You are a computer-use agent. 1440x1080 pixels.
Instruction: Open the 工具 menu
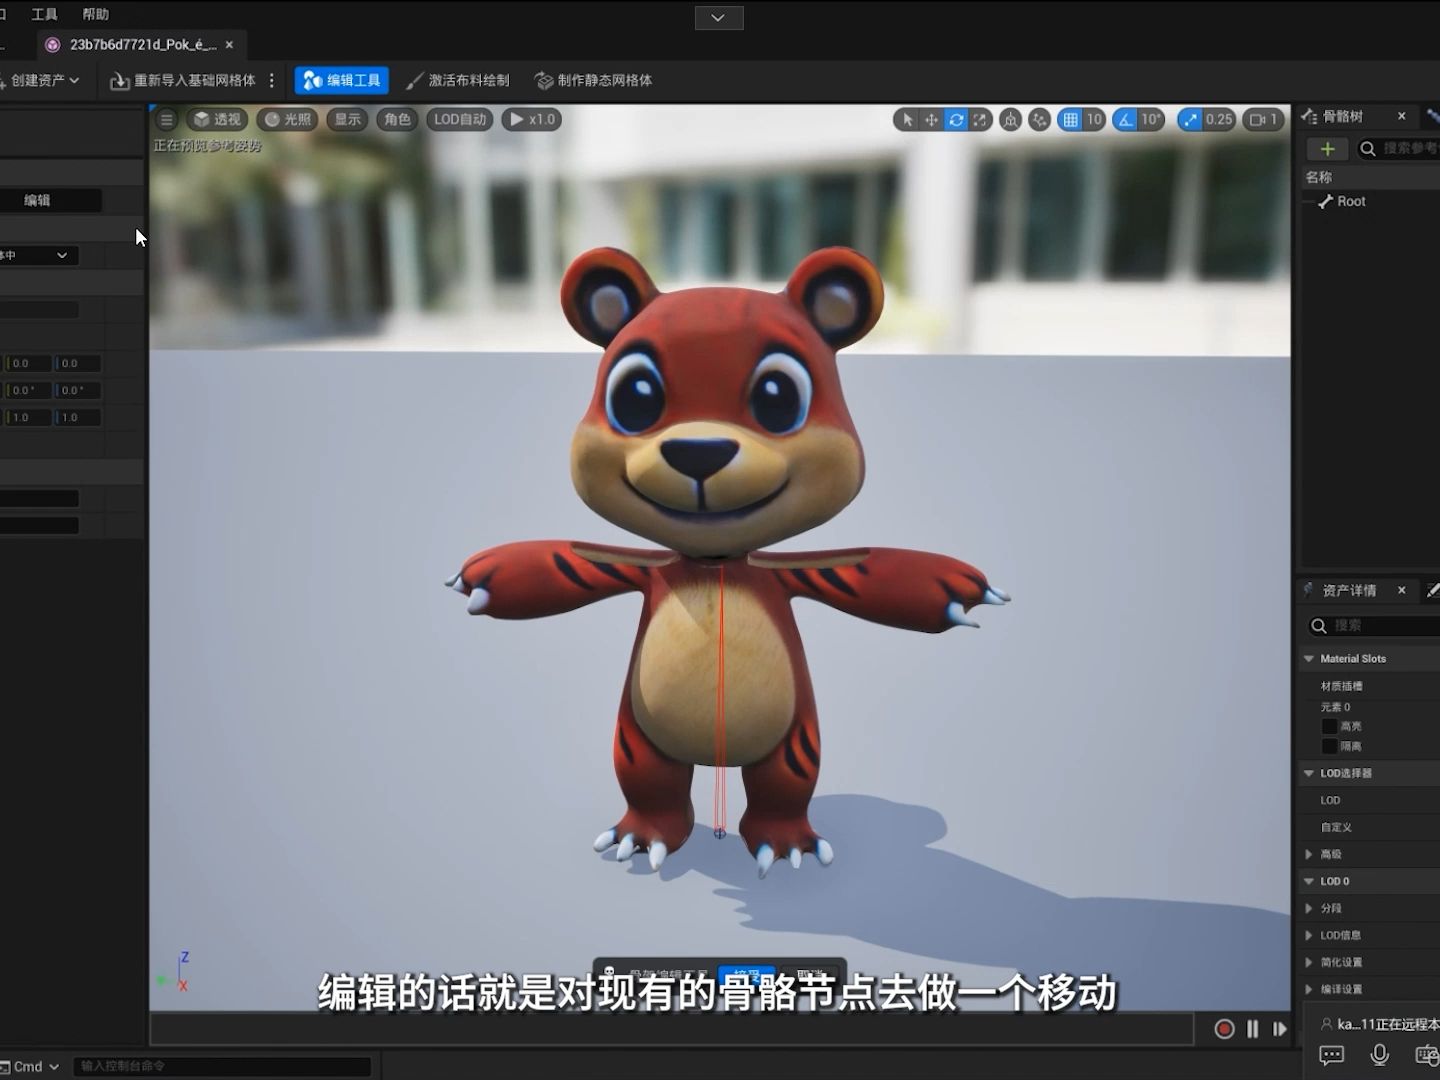[x=44, y=14]
